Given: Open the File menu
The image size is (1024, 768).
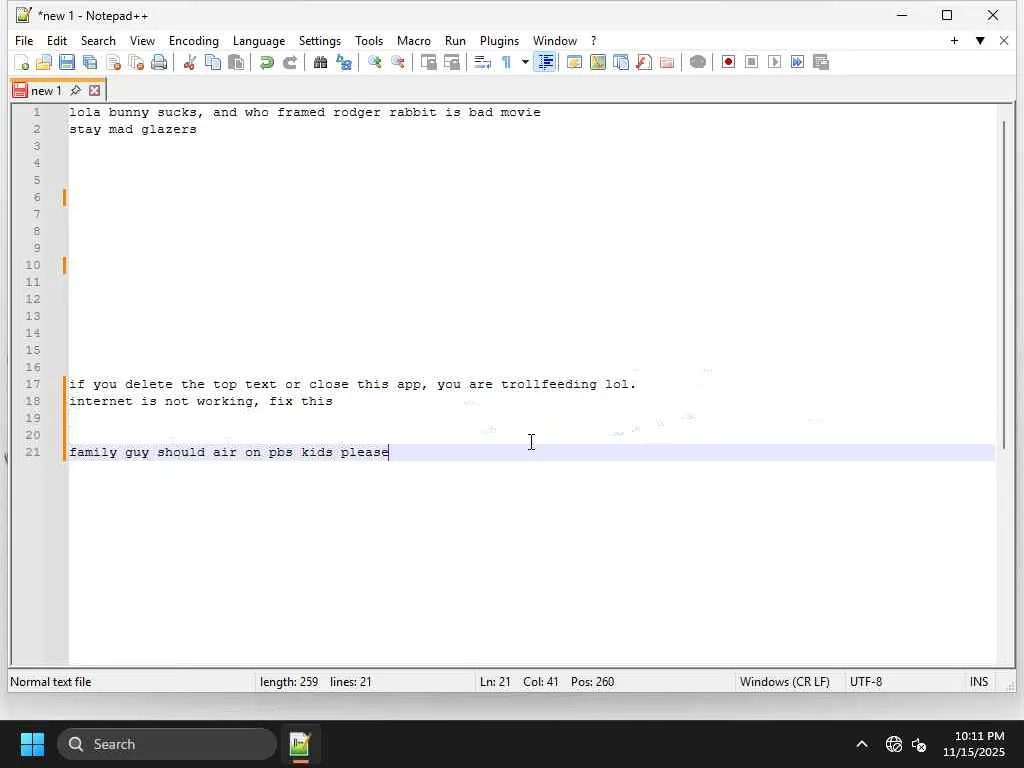Looking at the screenshot, I should 24,40.
